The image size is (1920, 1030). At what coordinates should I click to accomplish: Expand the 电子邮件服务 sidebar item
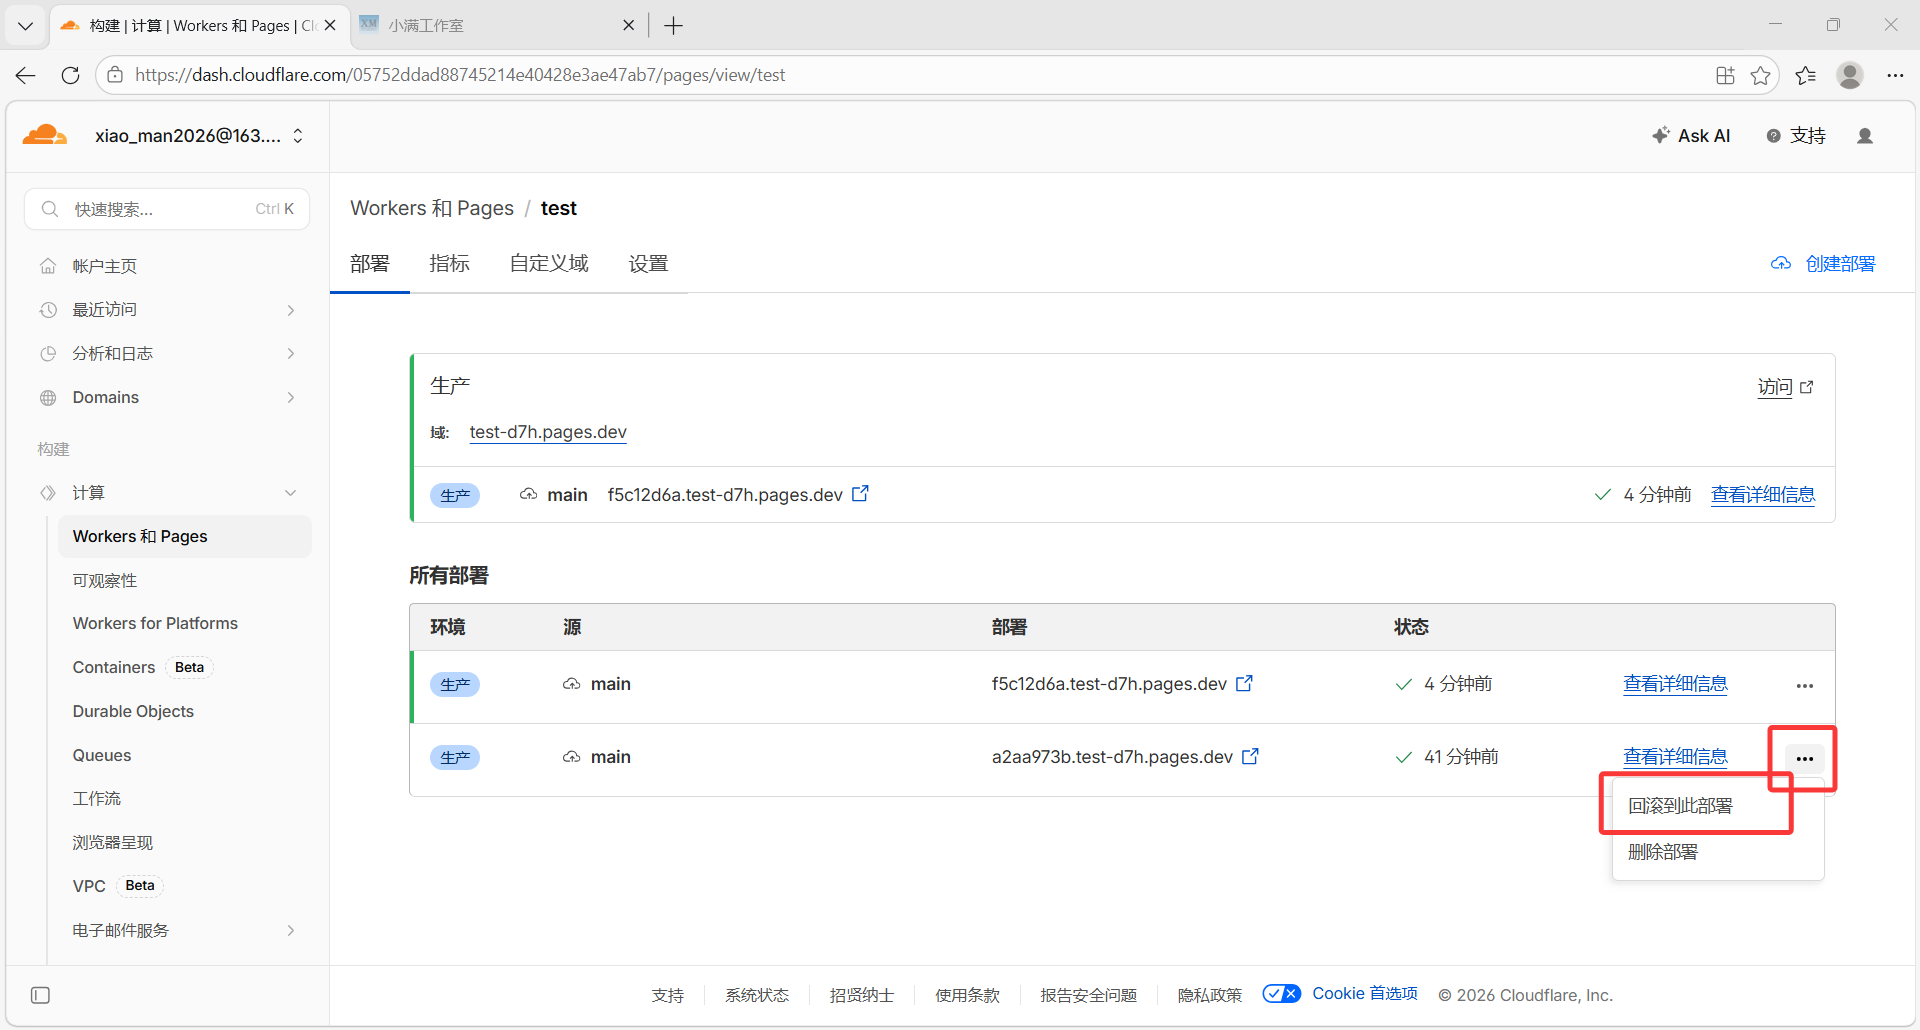(x=290, y=930)
